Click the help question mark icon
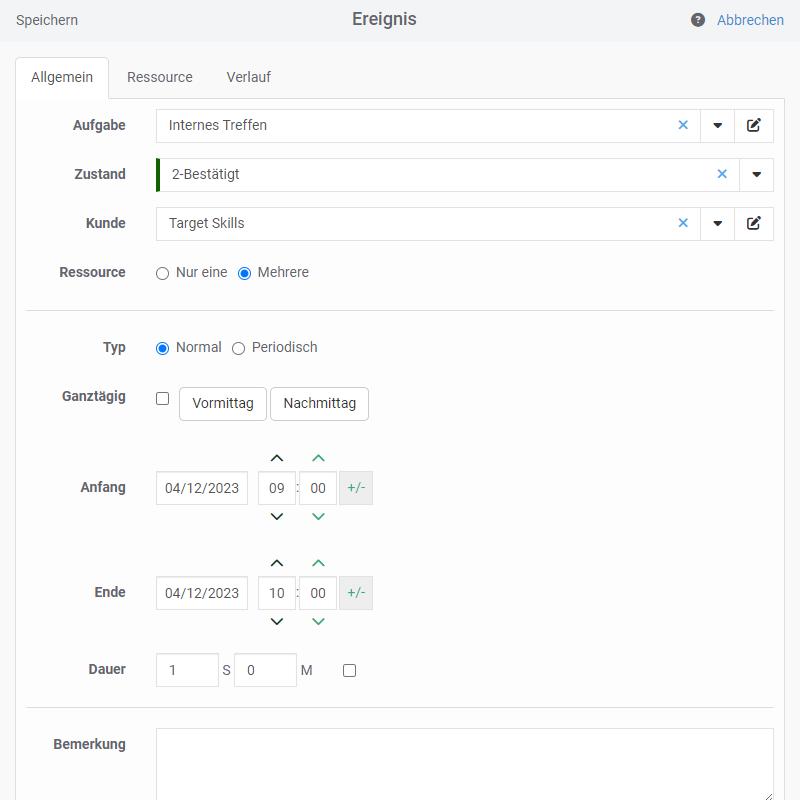The height and width of the screenshot is (800, 800). [698, 20]
